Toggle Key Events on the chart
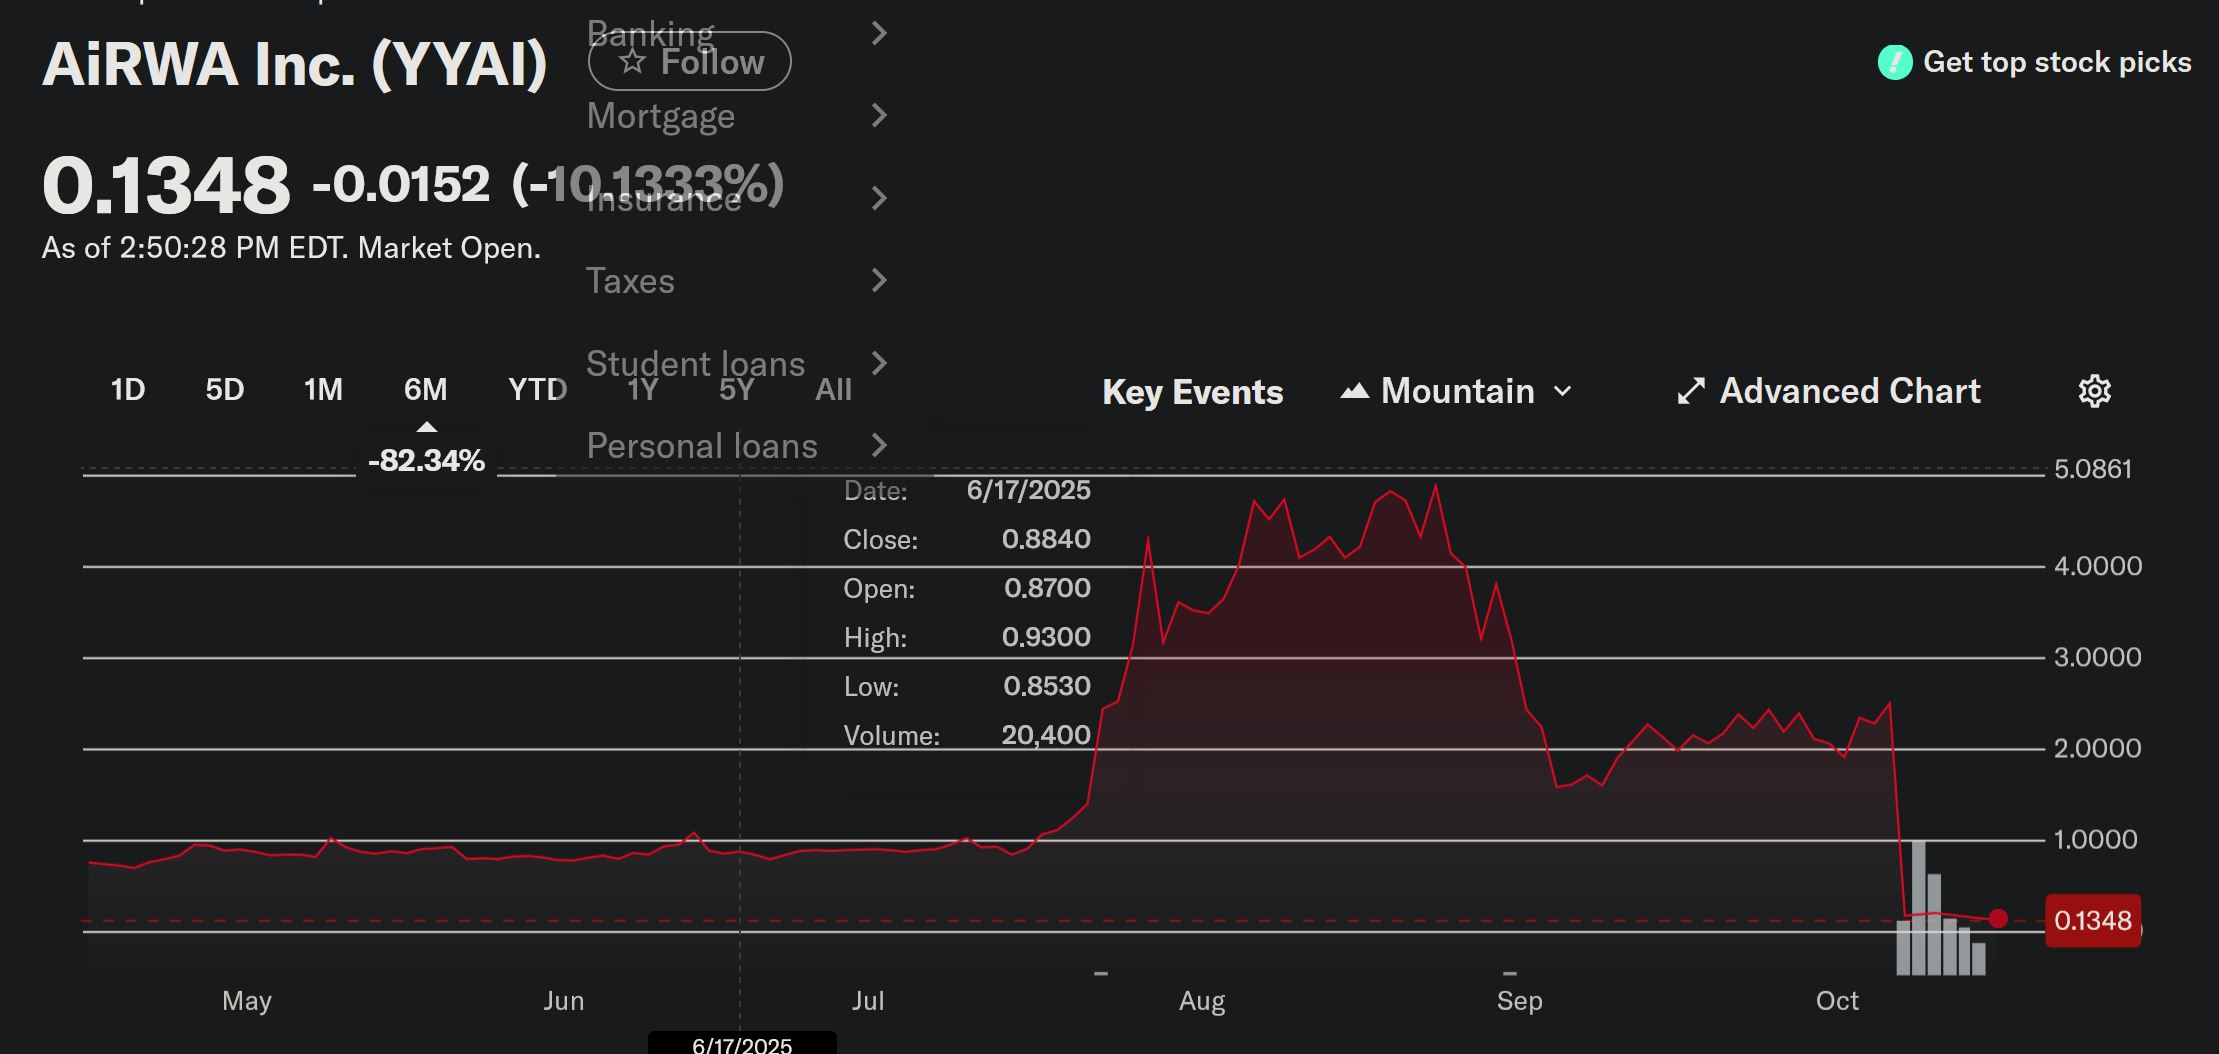 pos(1192,392)
